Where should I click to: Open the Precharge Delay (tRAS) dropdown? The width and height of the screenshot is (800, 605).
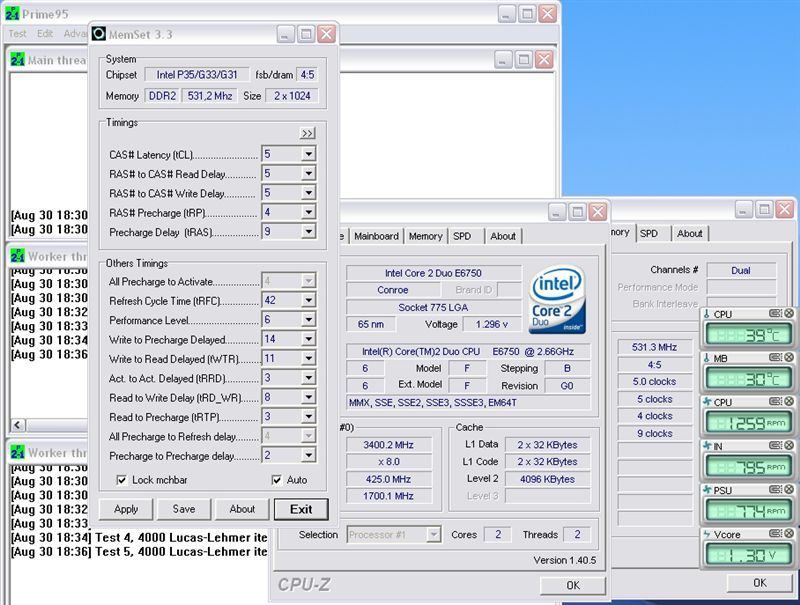308,232
